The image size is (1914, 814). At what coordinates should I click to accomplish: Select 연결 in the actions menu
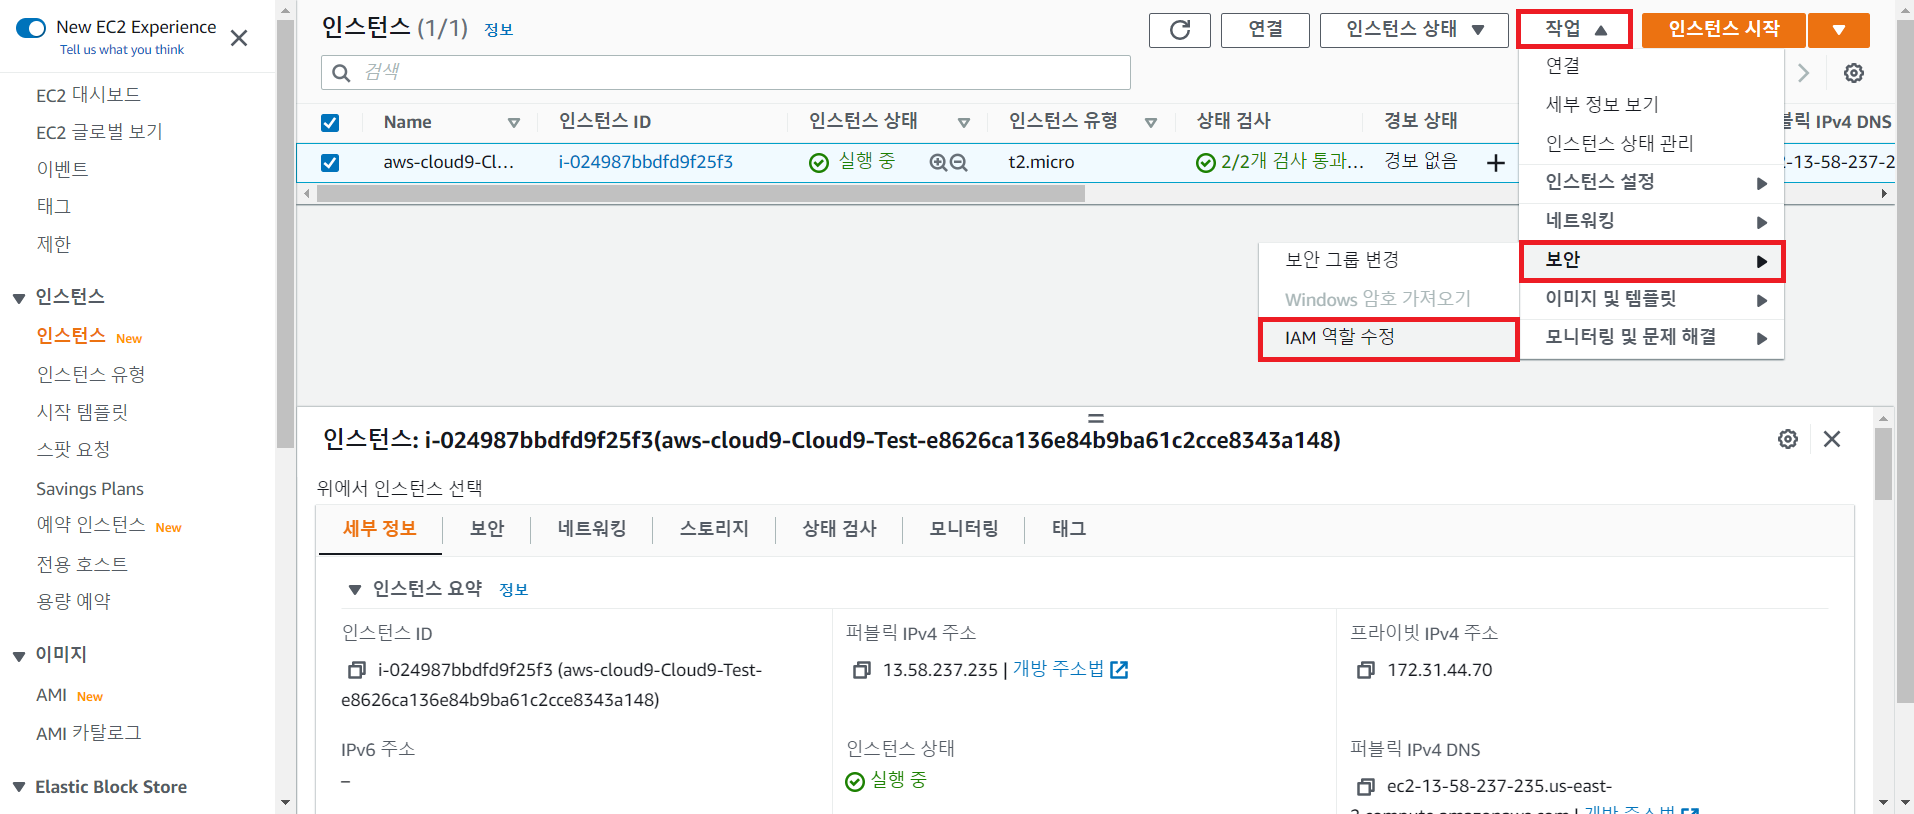point(1651,66)
